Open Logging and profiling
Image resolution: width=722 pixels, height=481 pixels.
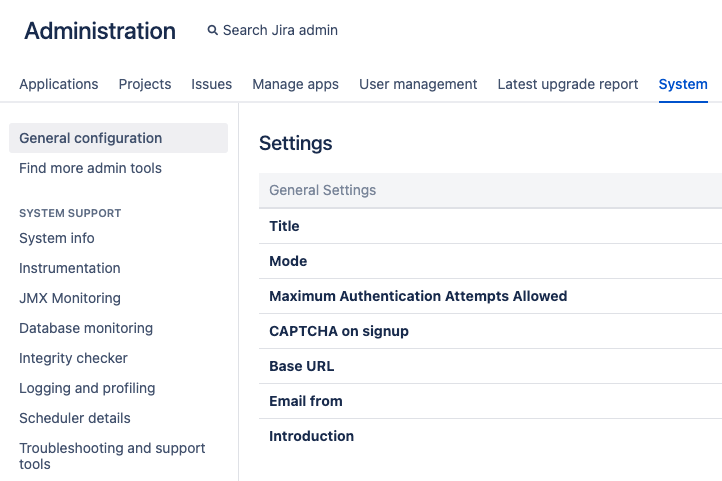[87, 388]
